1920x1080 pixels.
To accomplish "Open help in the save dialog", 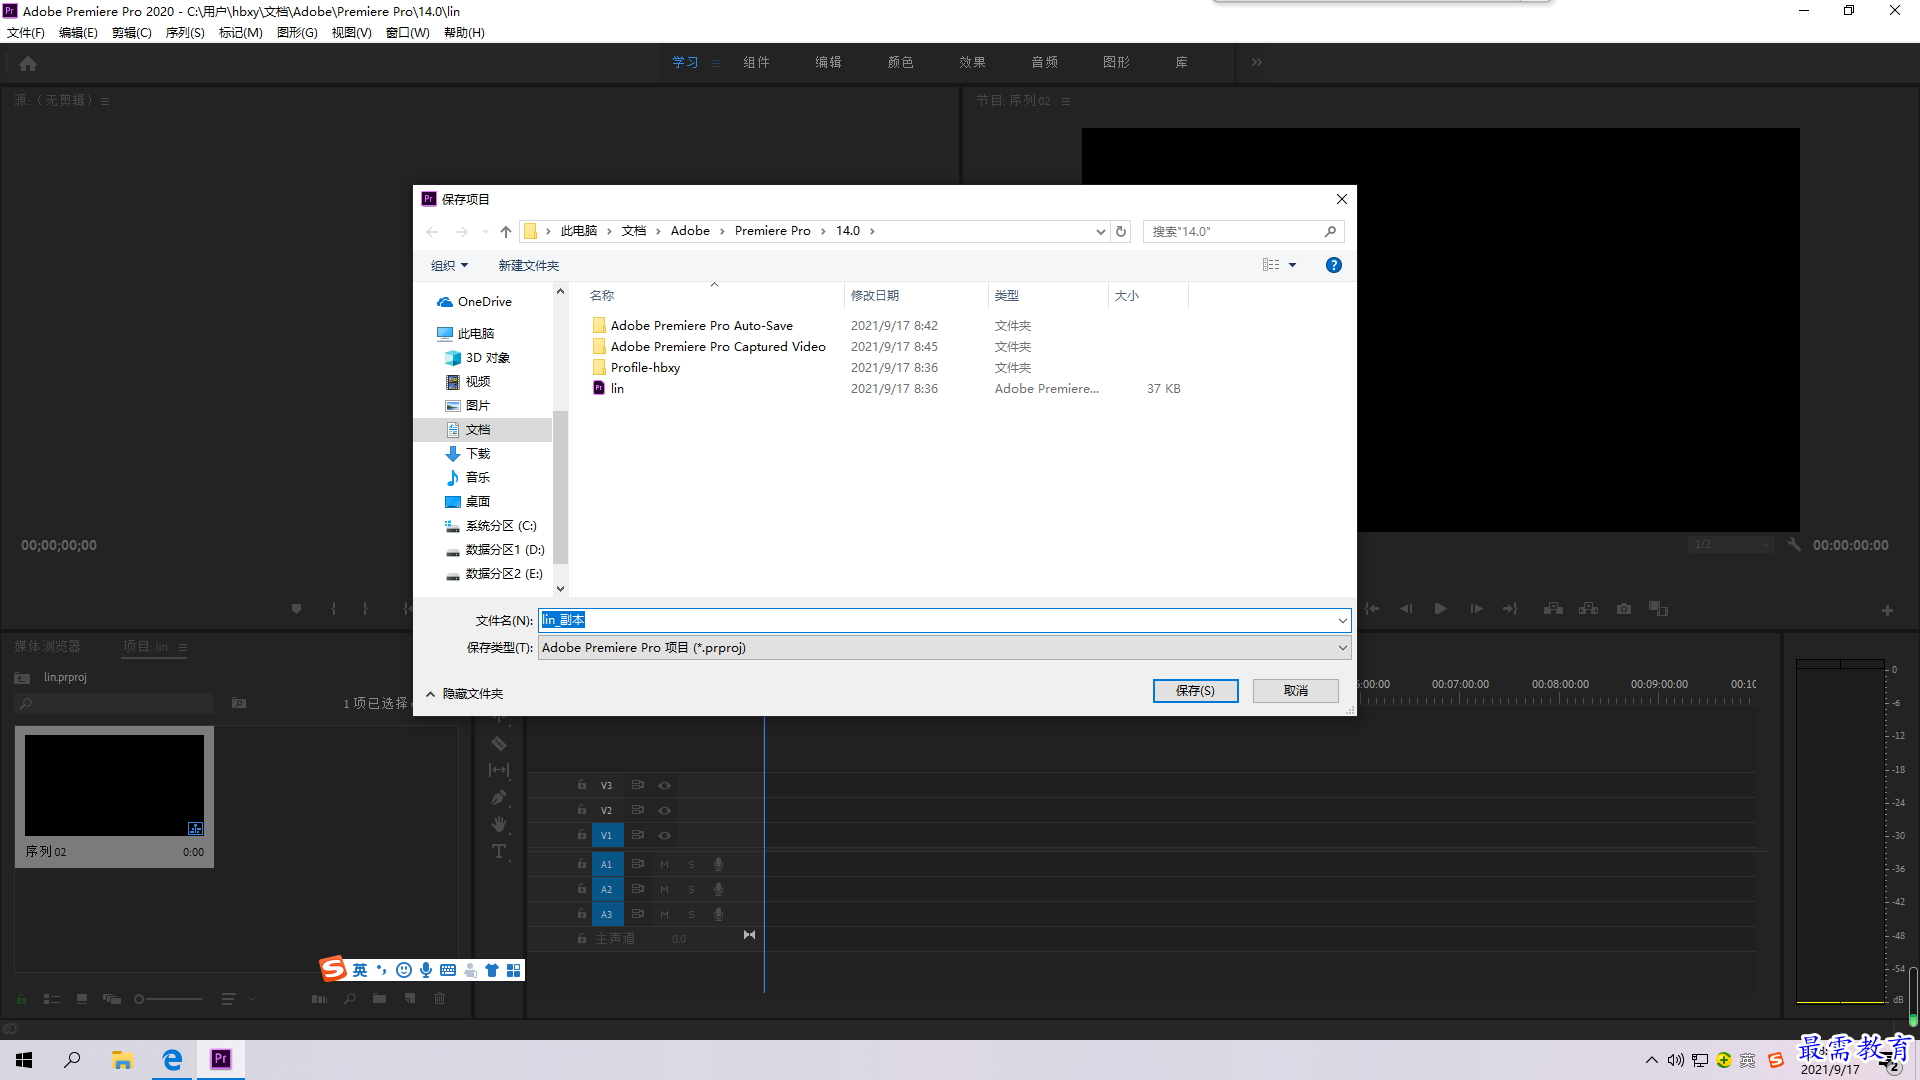I will 1333,265.
